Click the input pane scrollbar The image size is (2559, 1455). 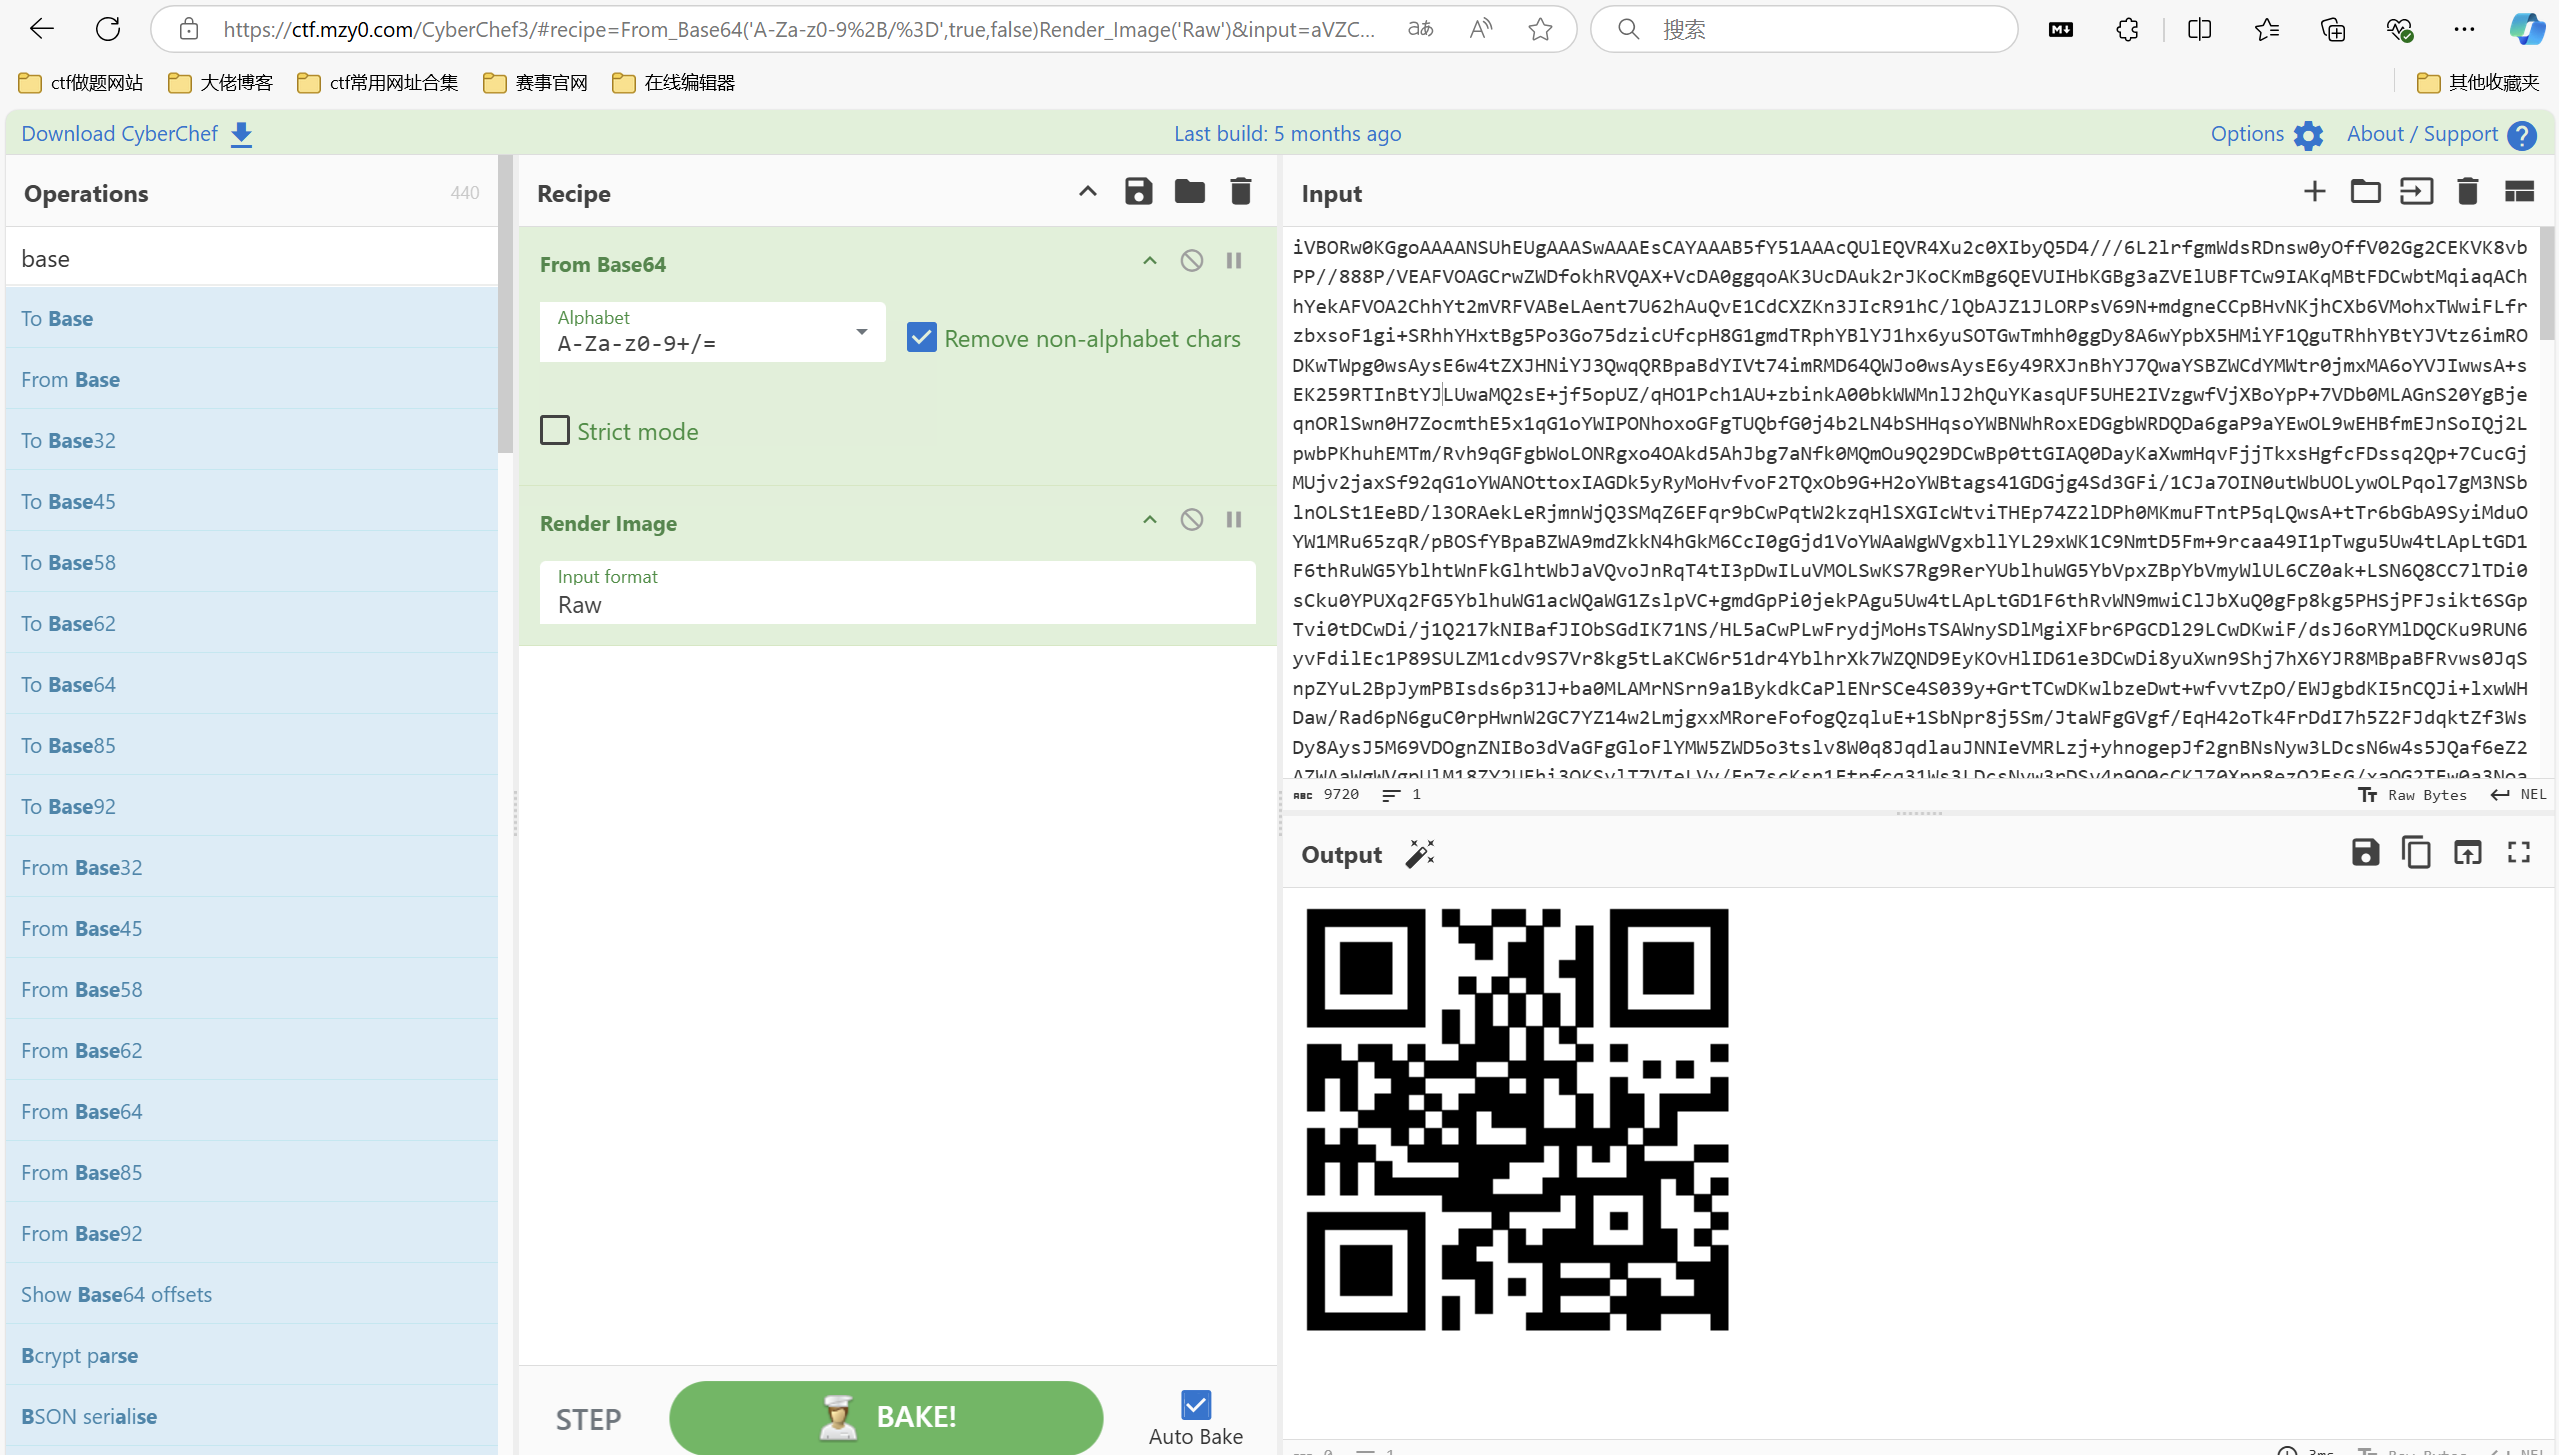point(2546,285)
